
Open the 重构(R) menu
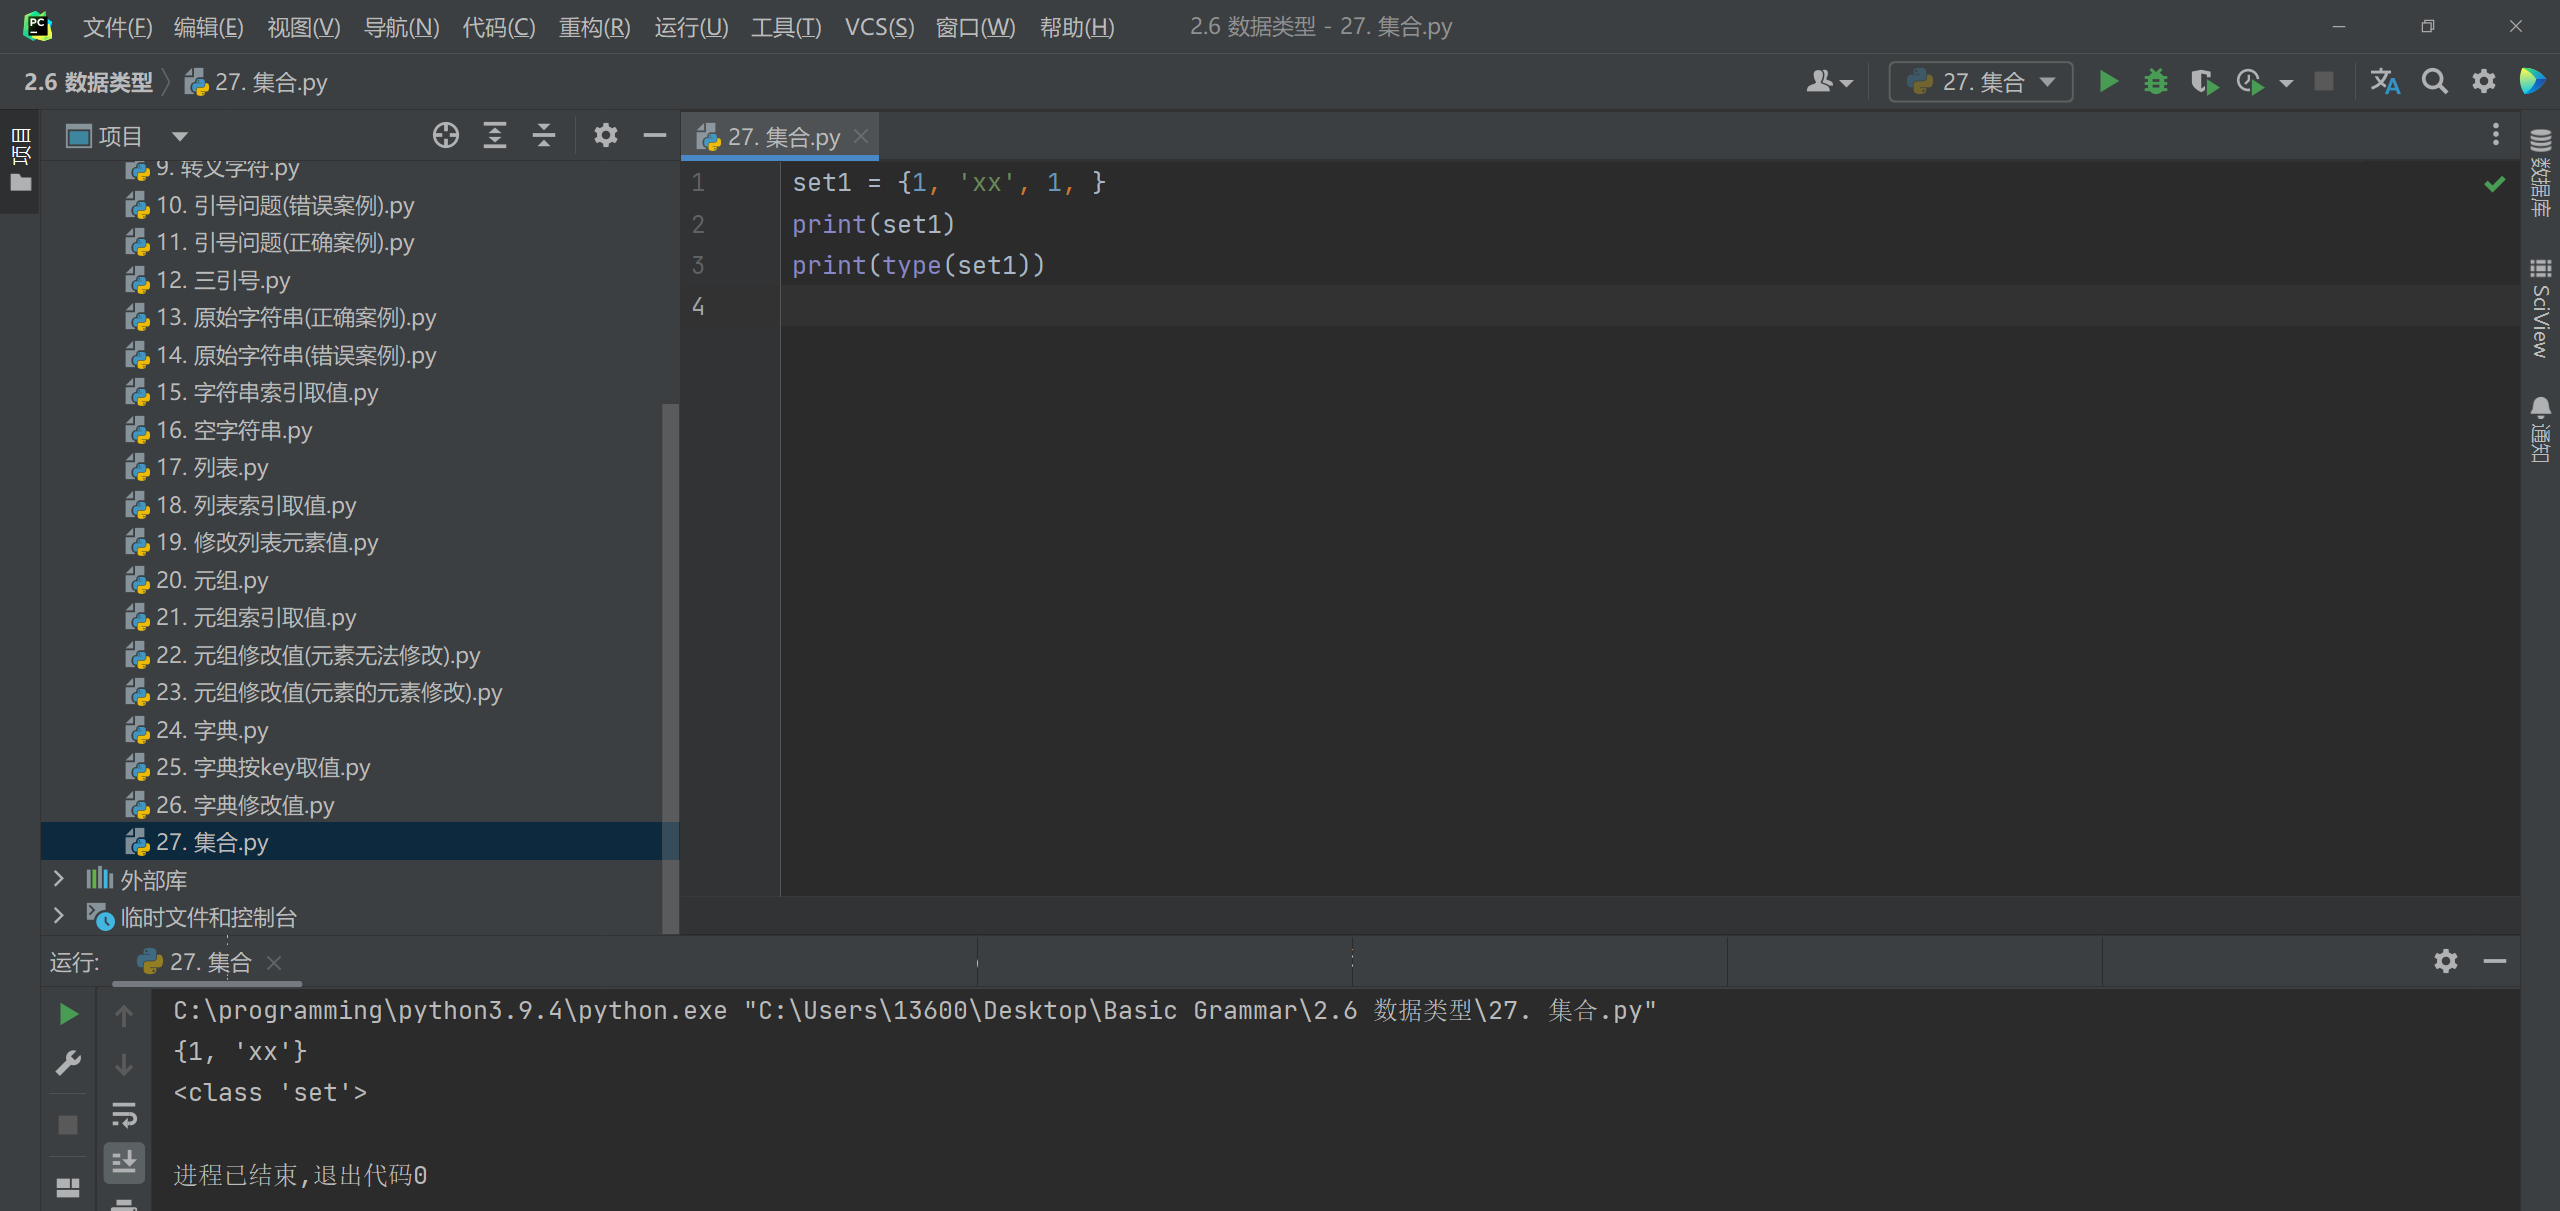(594, 27)
